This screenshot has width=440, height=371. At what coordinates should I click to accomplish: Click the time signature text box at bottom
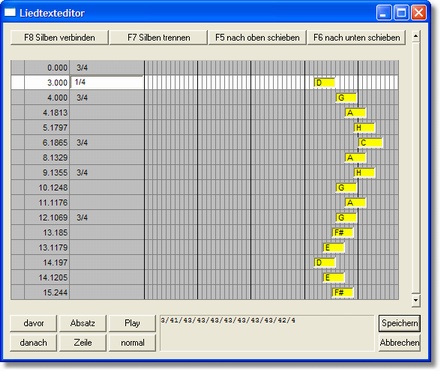[267, 333]
